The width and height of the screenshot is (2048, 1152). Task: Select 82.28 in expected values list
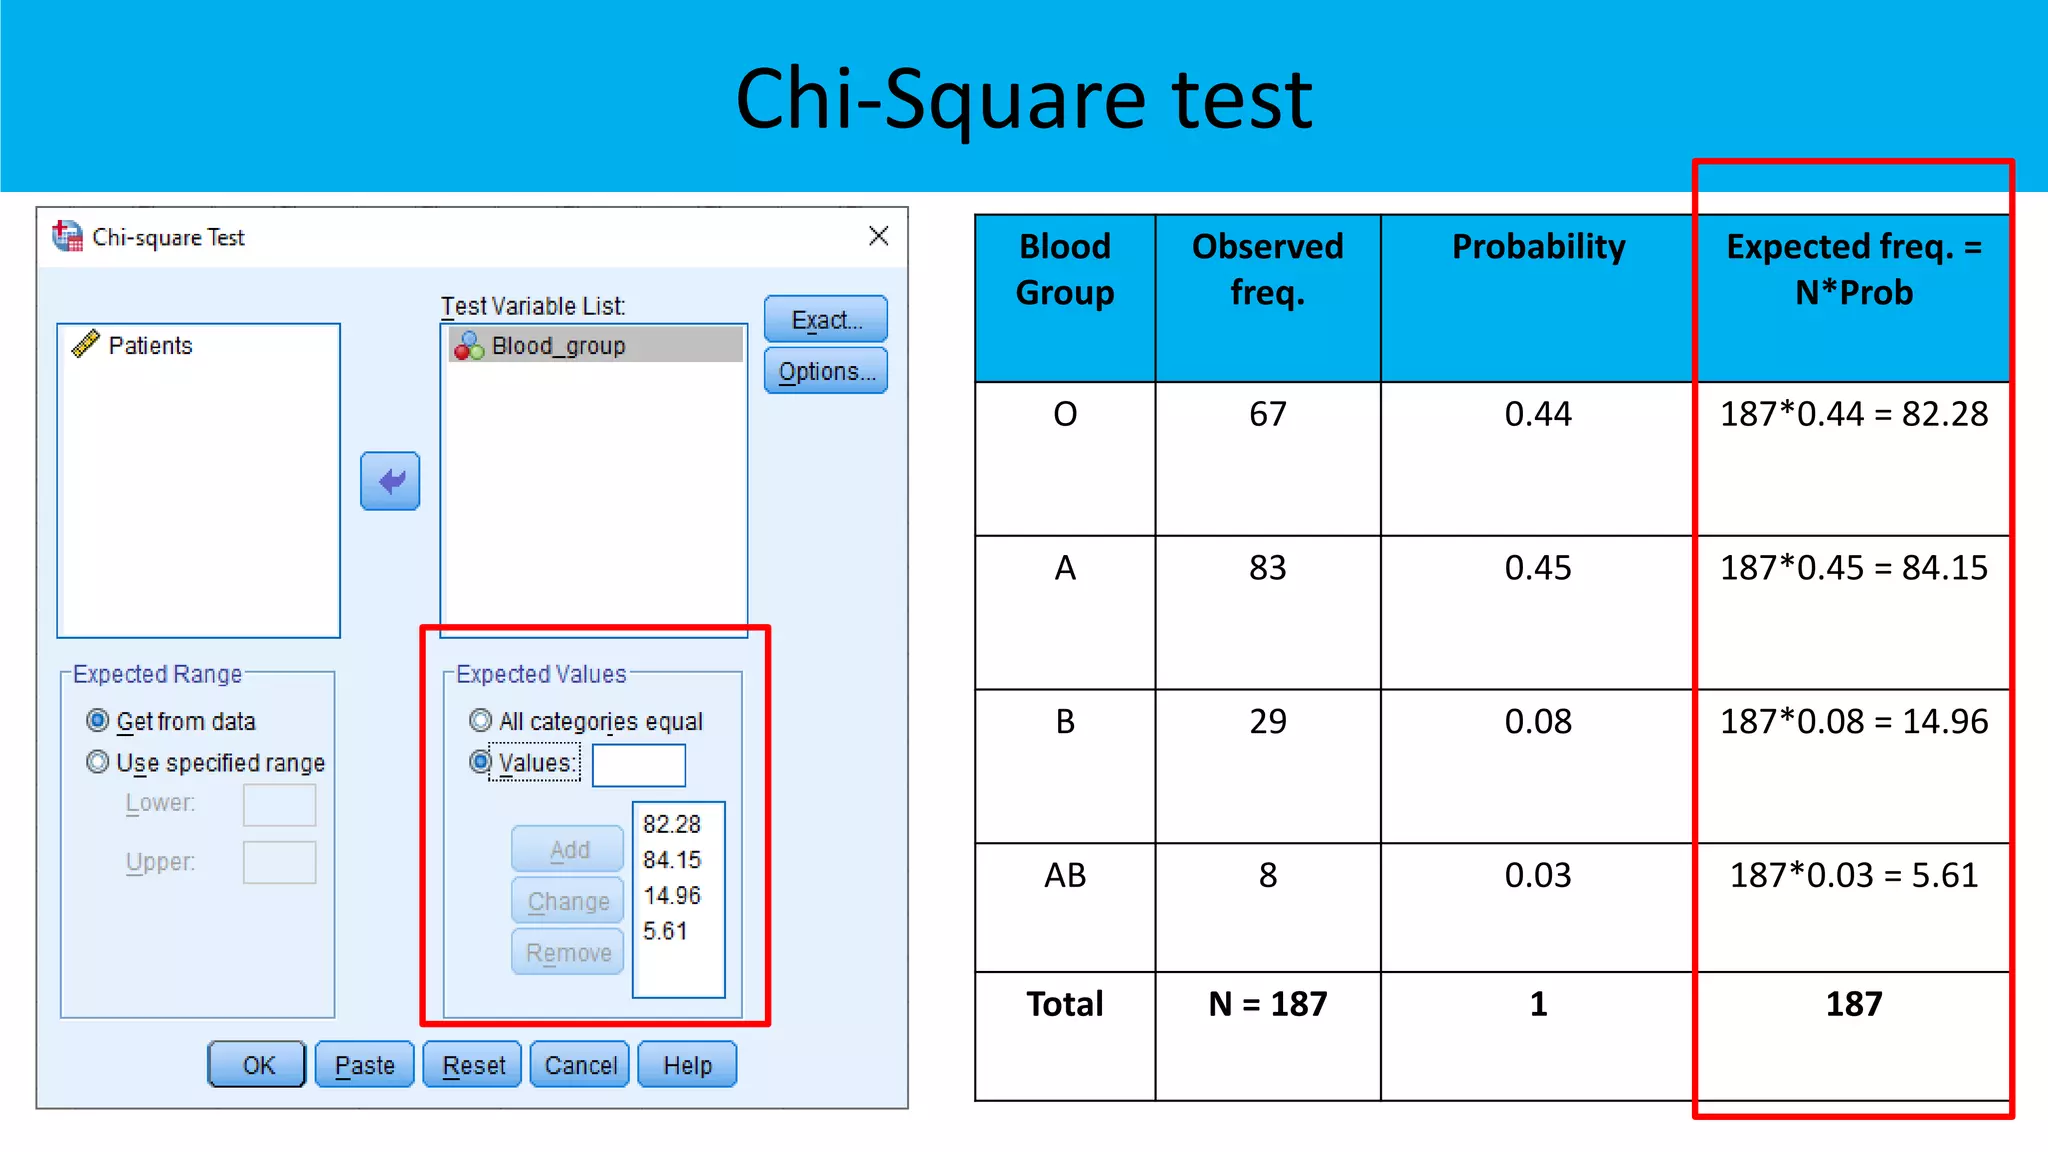click(x=672, y=824)
